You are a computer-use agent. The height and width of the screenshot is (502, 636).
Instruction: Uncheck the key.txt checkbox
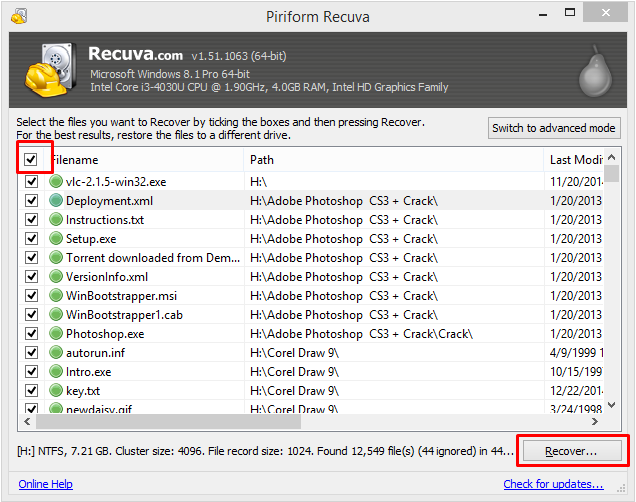[x=32, y=390]
